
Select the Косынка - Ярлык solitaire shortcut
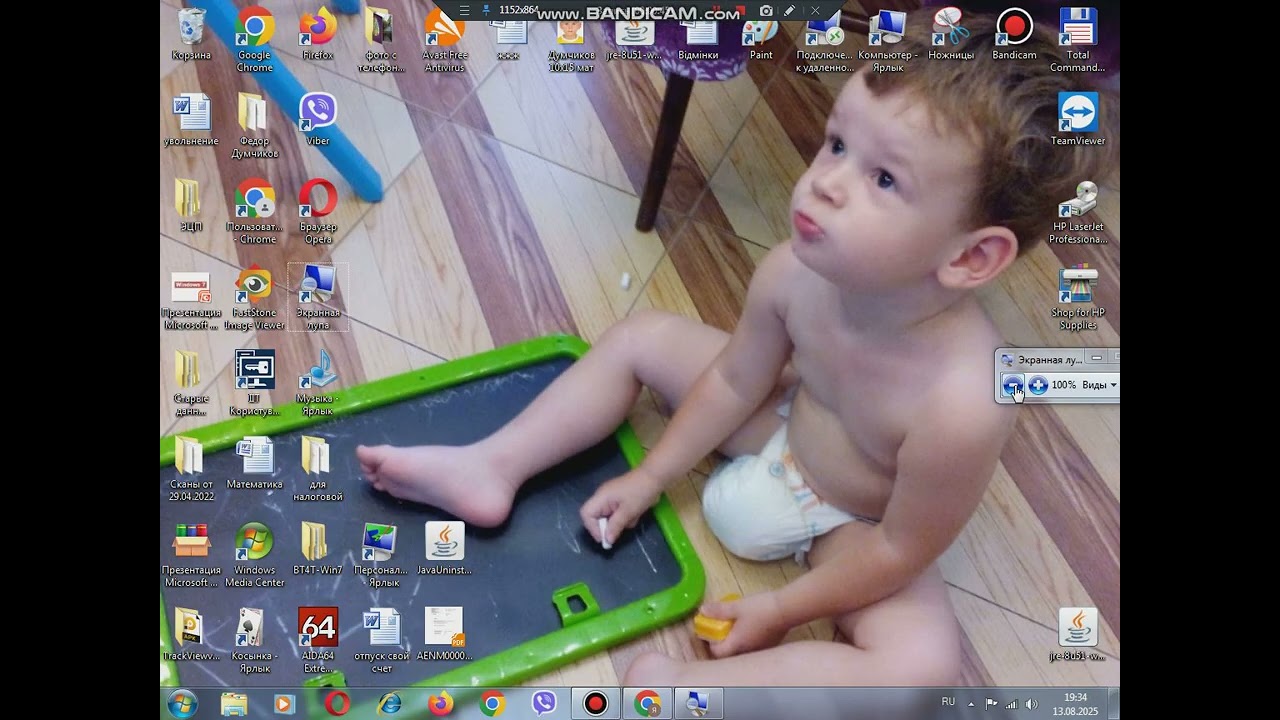[255, 641]
